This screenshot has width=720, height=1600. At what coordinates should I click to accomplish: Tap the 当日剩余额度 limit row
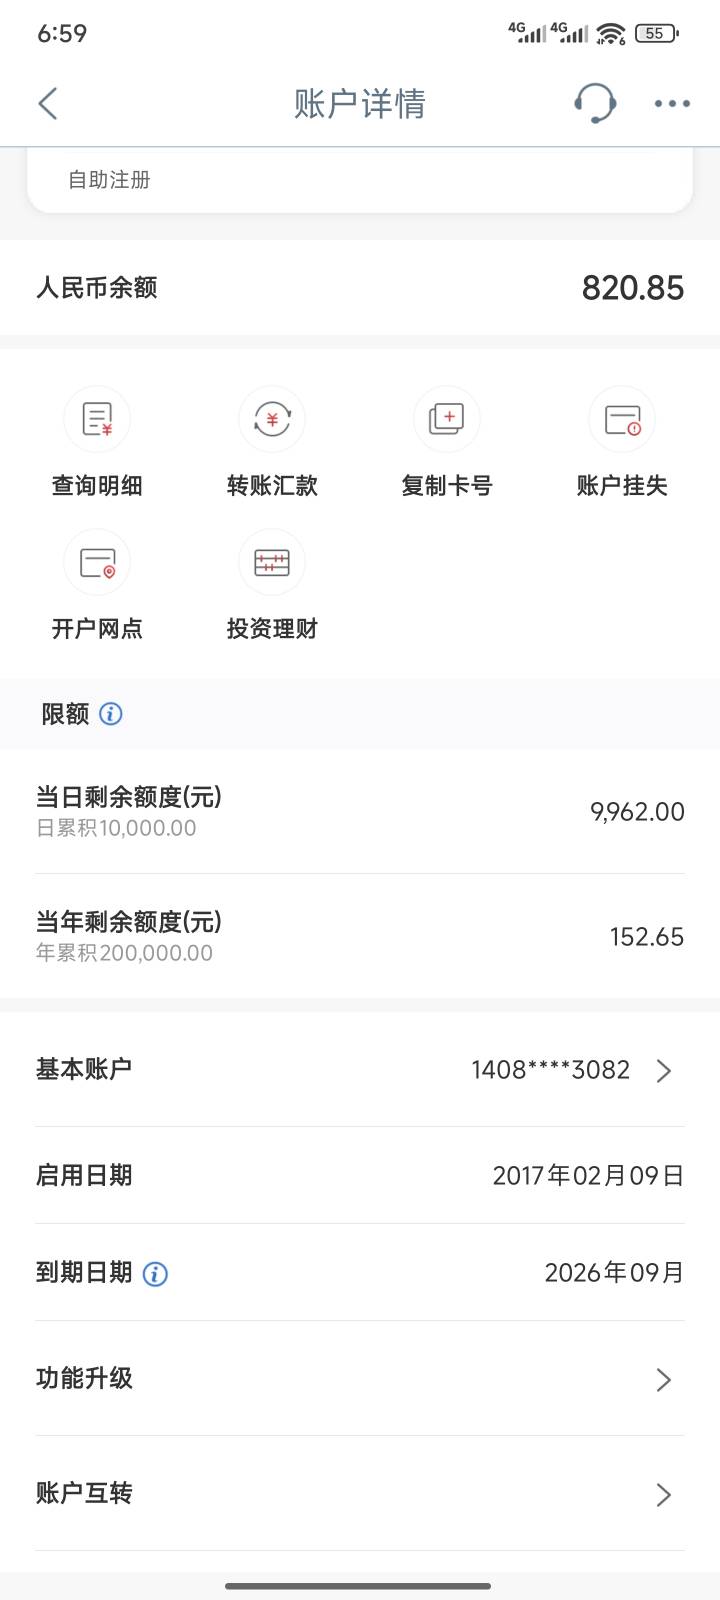pyautogui.click(x=360, y=811)
